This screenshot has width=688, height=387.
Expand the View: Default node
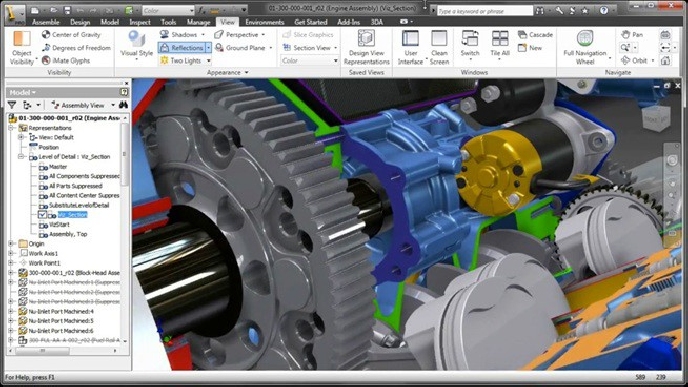[x=21, y=137]
